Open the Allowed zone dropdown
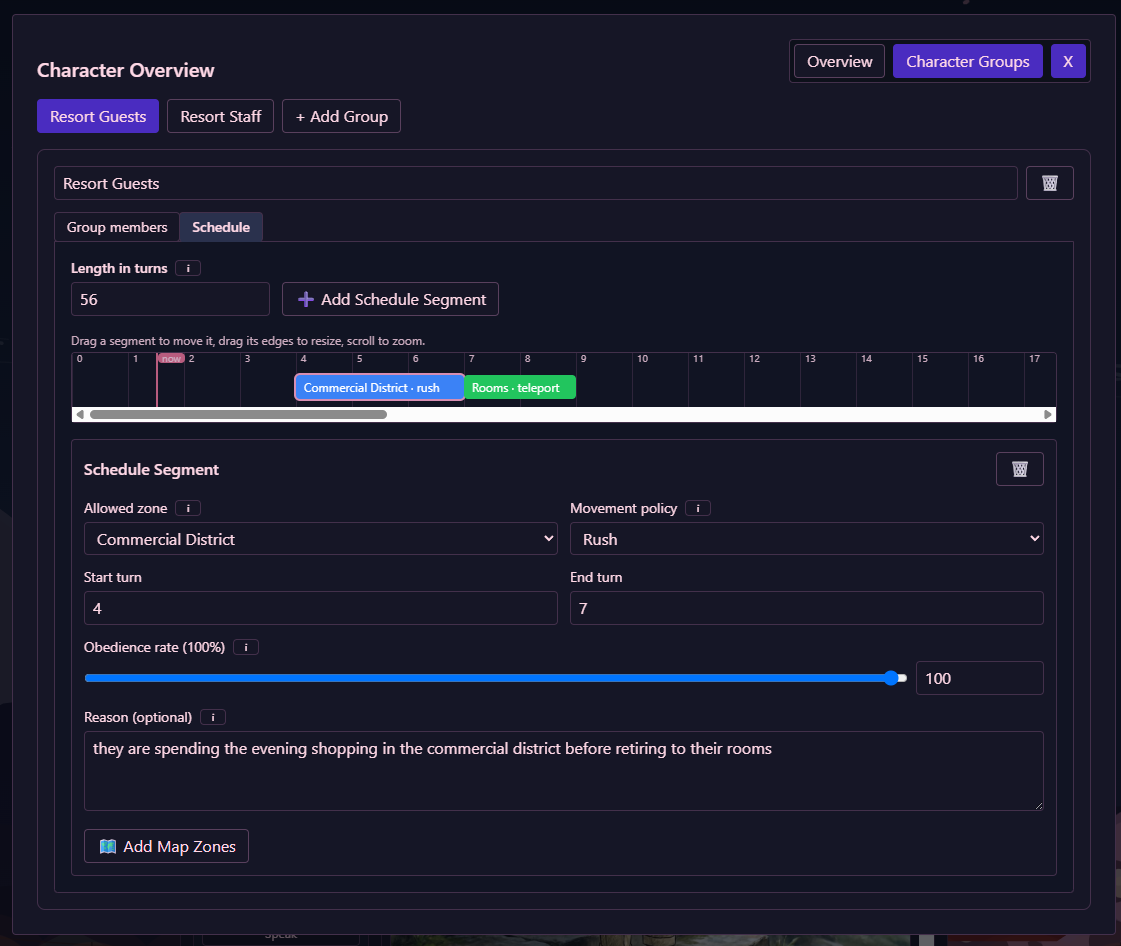 tap(321, 539)
